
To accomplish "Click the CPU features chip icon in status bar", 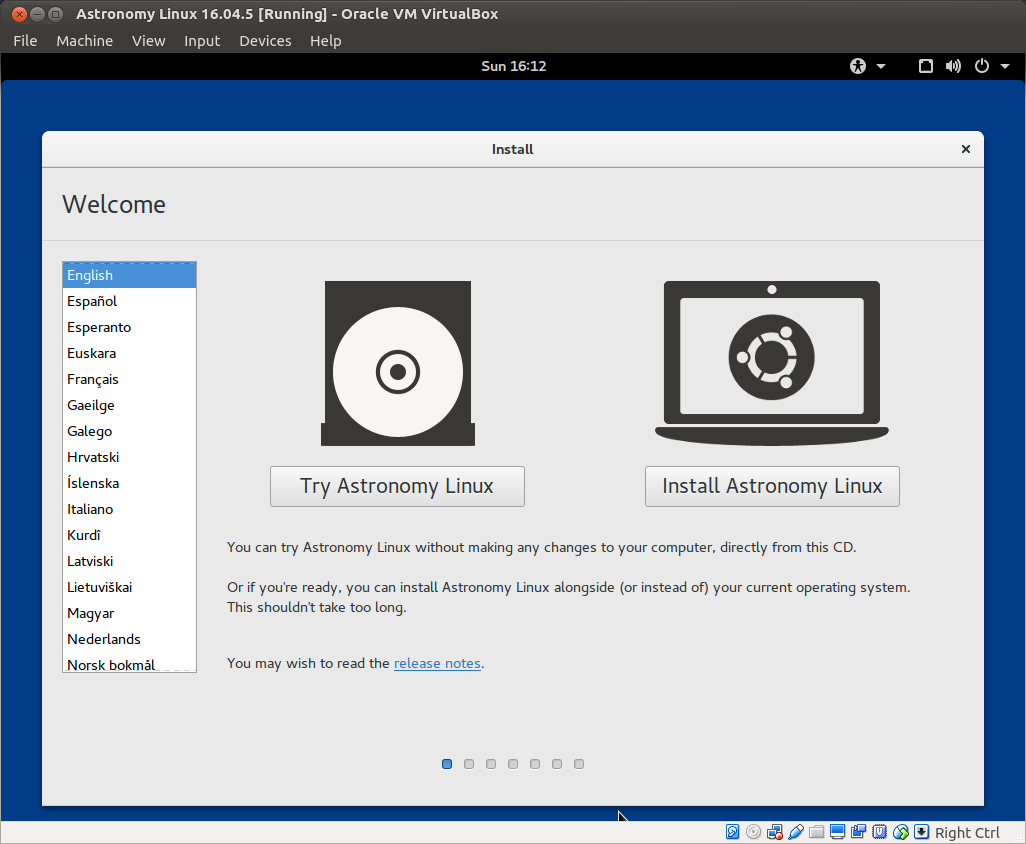I will (879, 831).
